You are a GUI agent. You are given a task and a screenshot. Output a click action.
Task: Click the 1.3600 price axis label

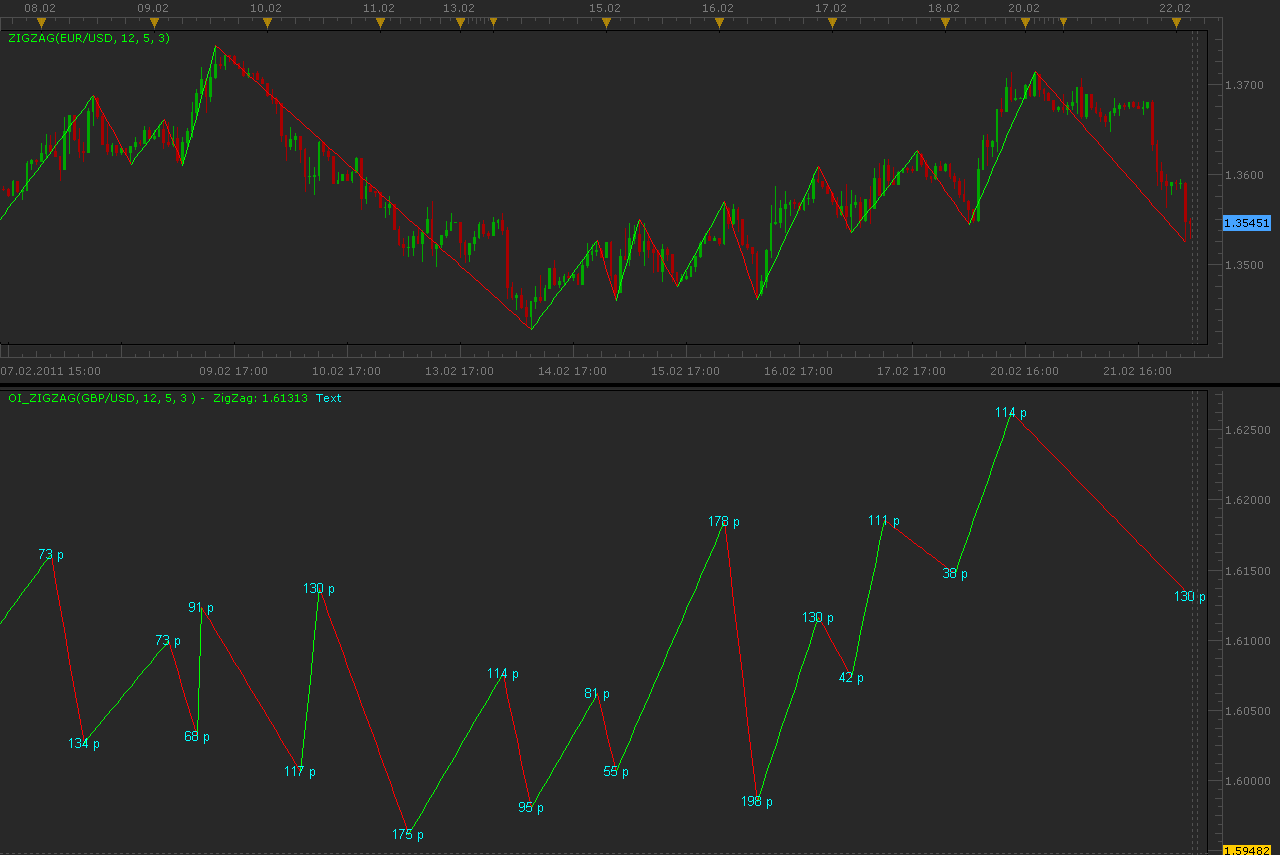[1245, 175]
